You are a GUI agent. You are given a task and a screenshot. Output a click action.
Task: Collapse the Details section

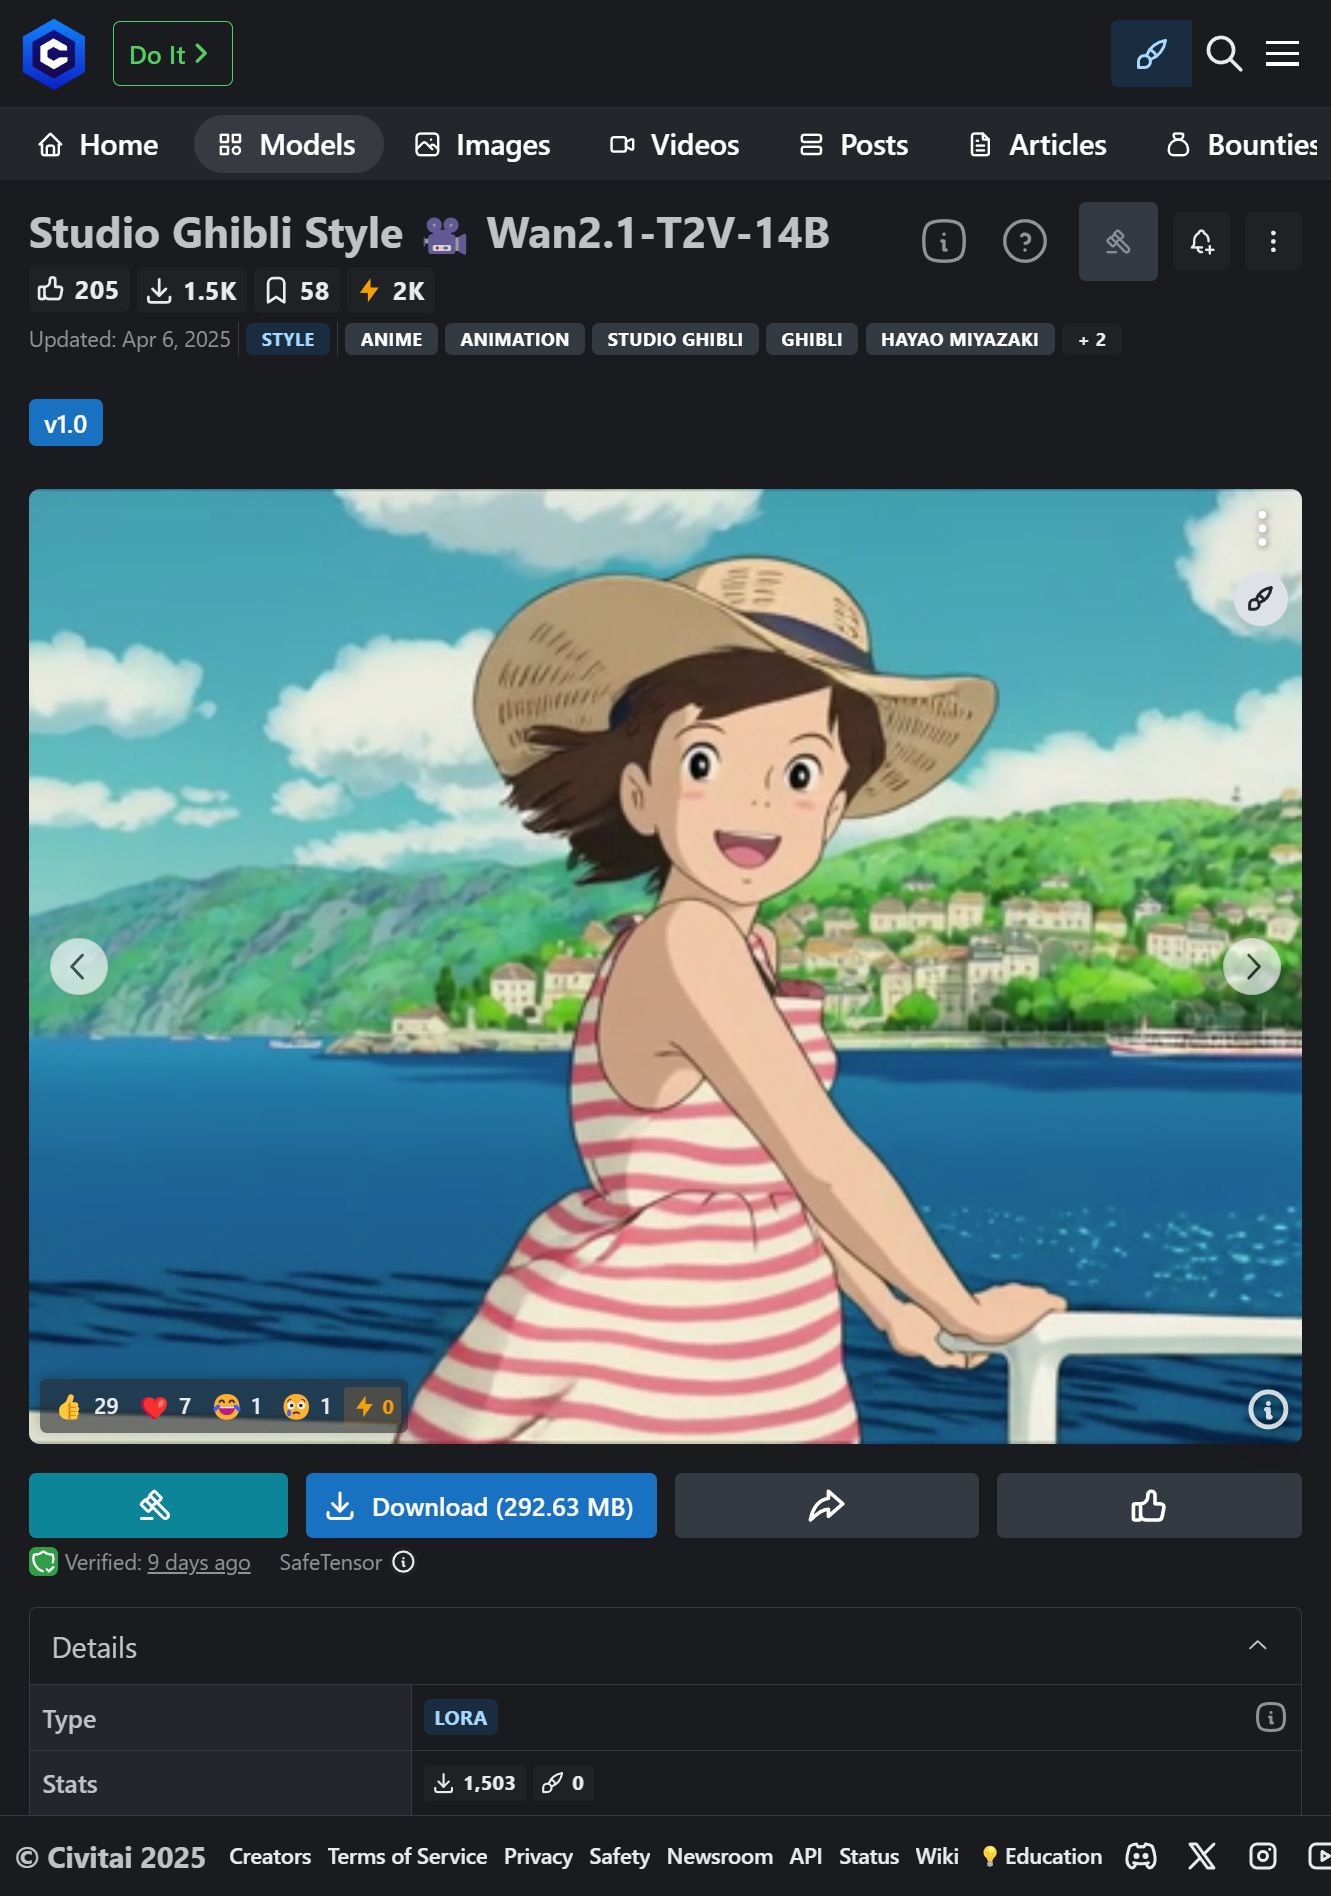click(1257, 1646)
